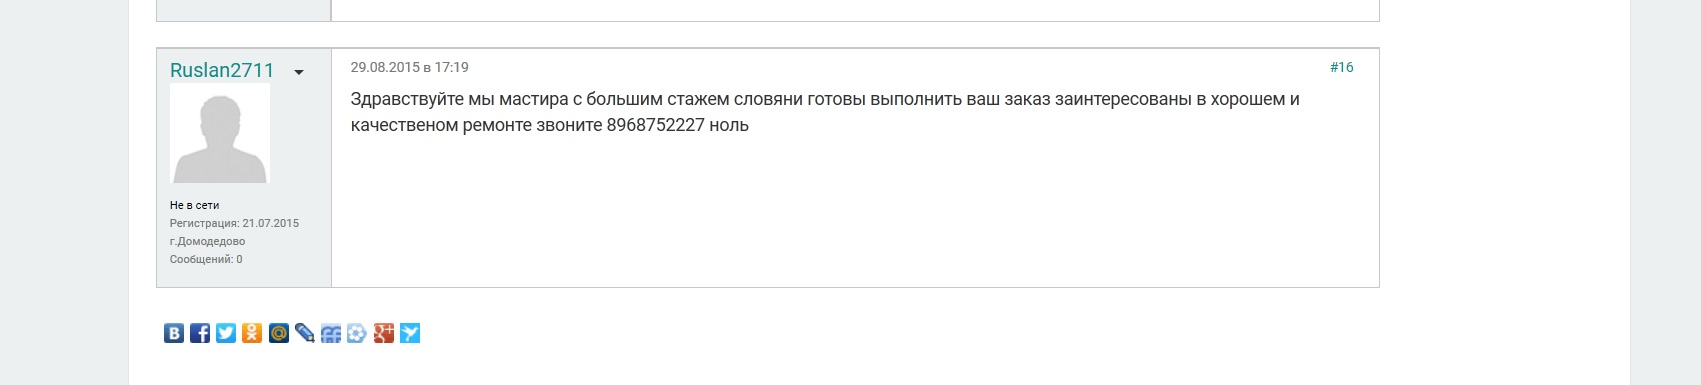This screenshot has width=1701, height=385.
Task: Open the dropdown arrow beside Ruslan2711
Action: pos(298,72)
